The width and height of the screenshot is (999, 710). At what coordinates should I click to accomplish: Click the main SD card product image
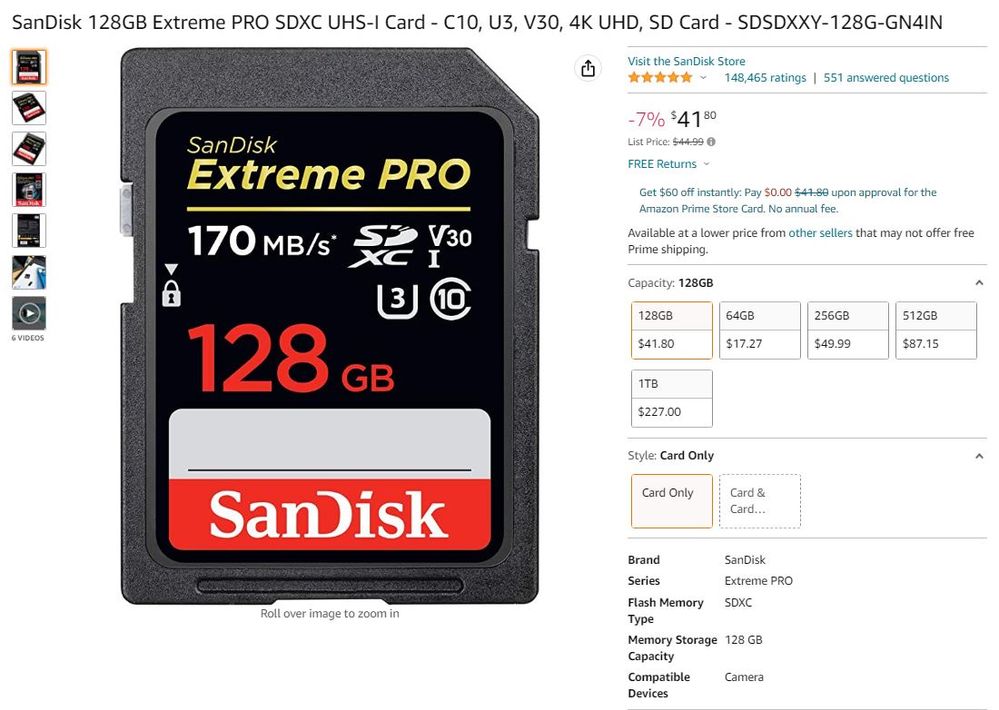click(329, 326)
